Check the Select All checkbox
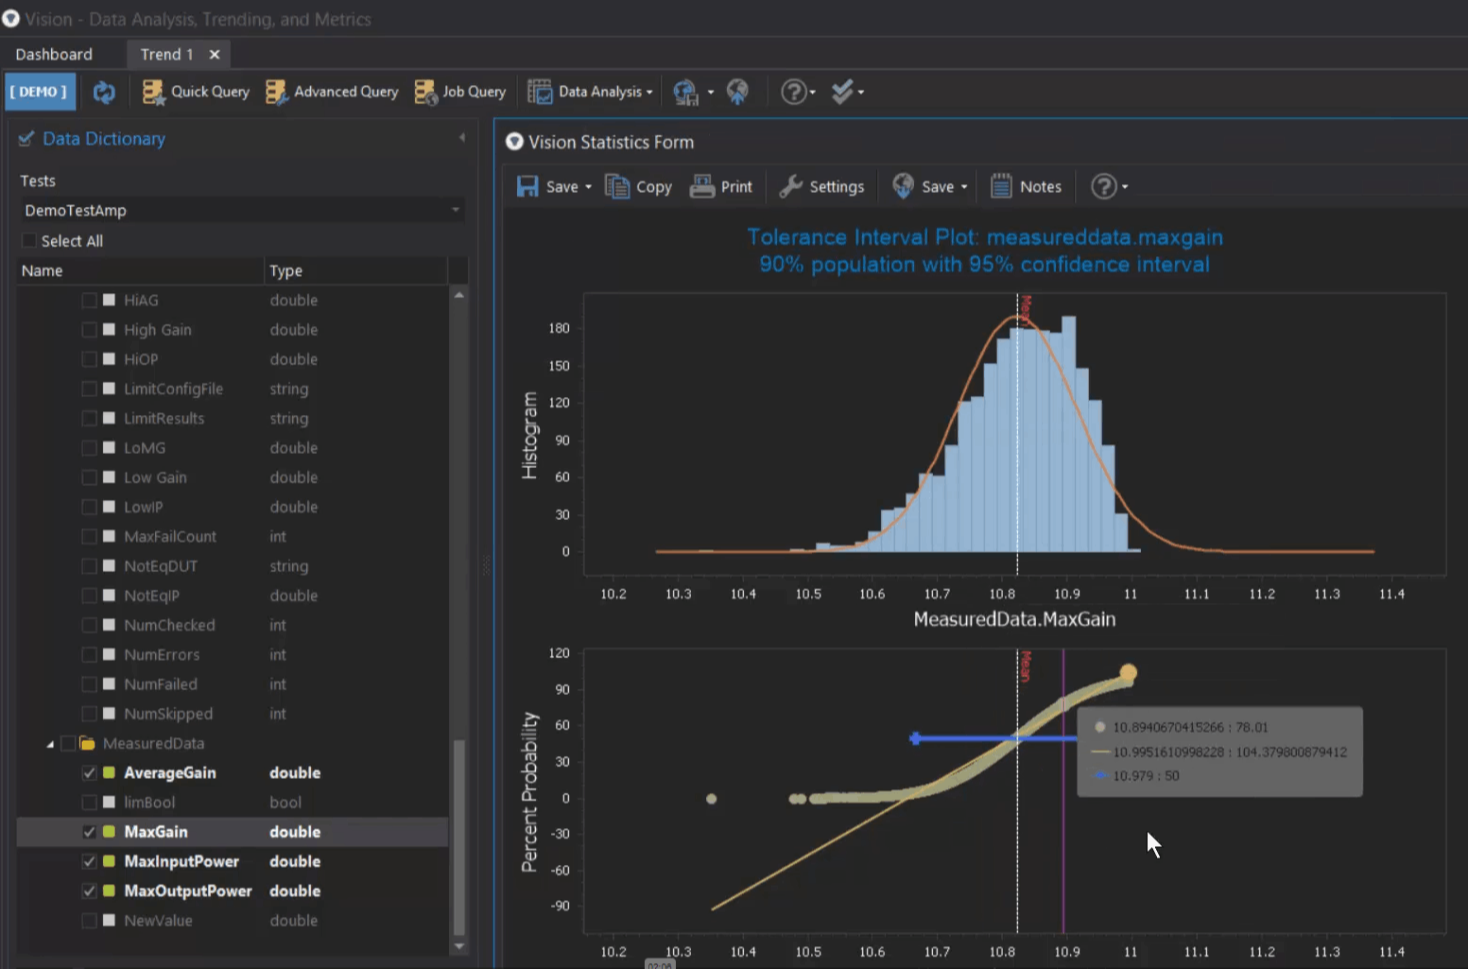The image size is (1468, 969). [28, 240]
